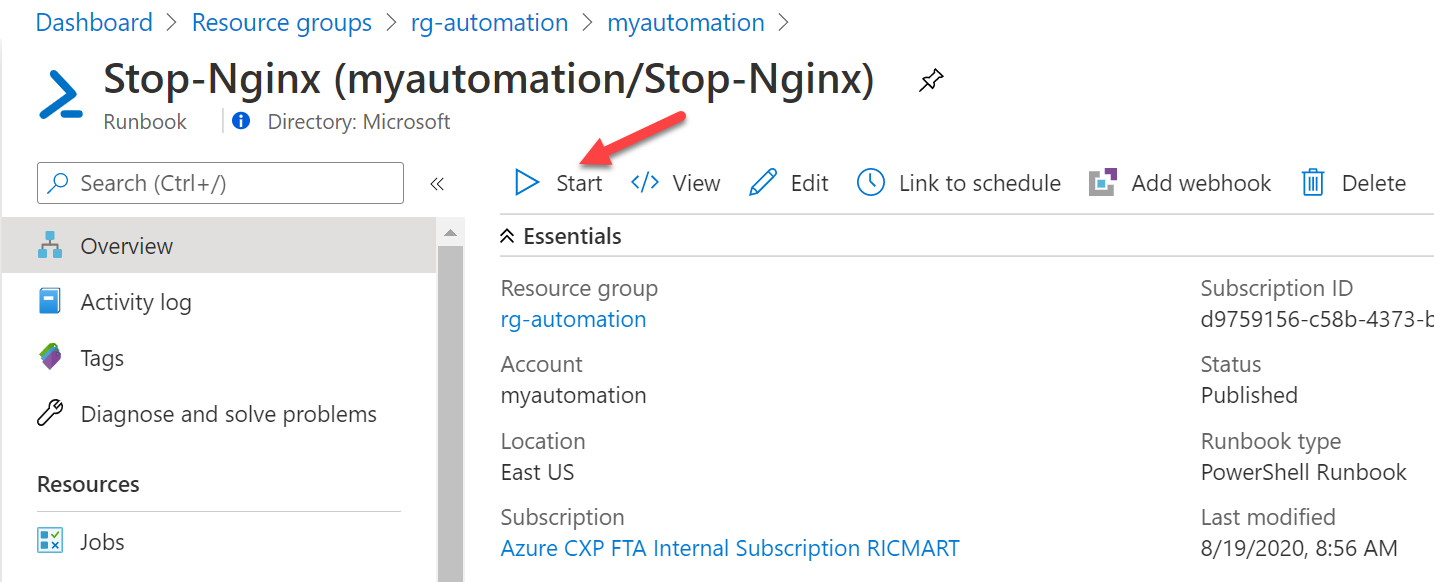Click the Overview sidebar icon
The width and height of the screenshot is (1434, 582).
click(50, 246)
